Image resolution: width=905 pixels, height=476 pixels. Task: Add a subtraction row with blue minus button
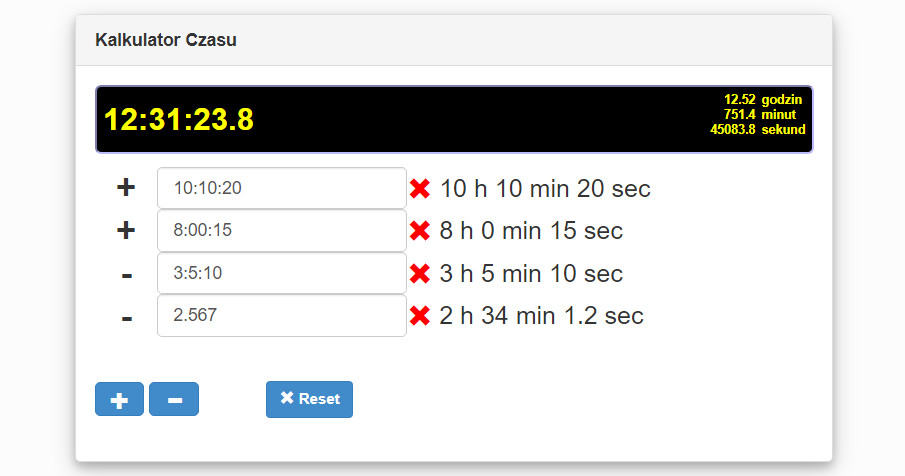(174, 399)
